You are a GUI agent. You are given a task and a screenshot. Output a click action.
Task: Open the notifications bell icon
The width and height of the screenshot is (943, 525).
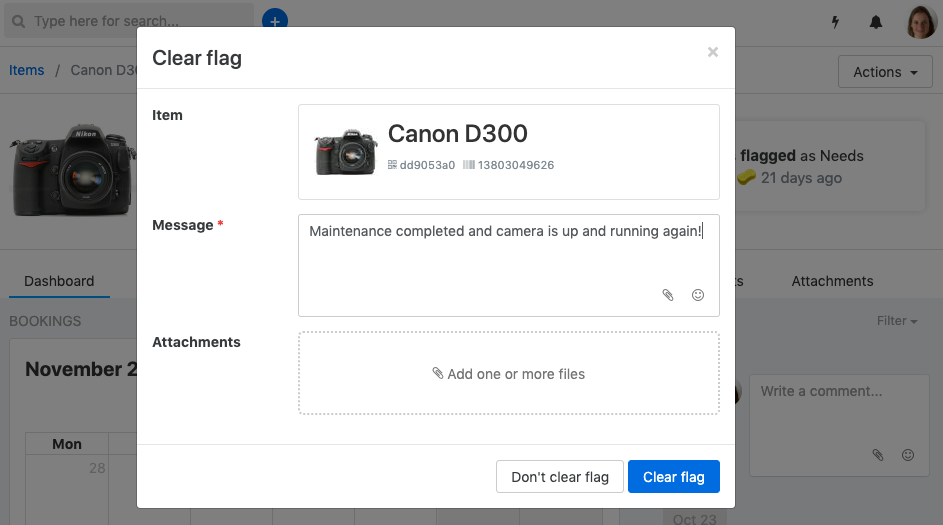(876, 22)
